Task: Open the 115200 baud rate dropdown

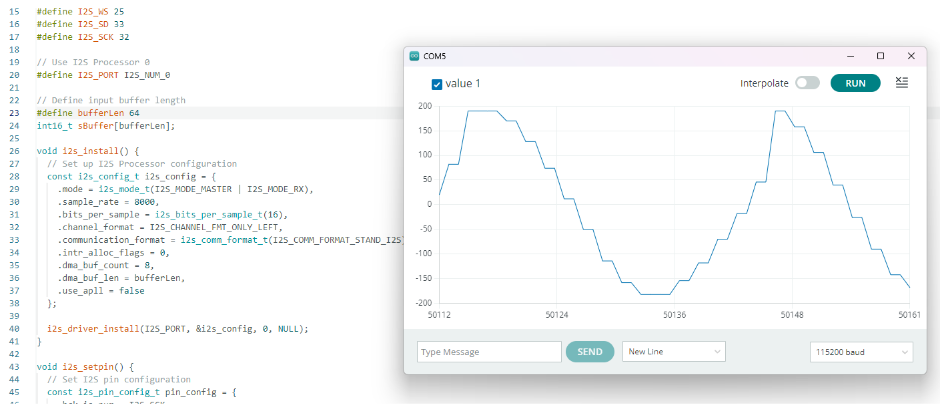Action: [860, 352]
